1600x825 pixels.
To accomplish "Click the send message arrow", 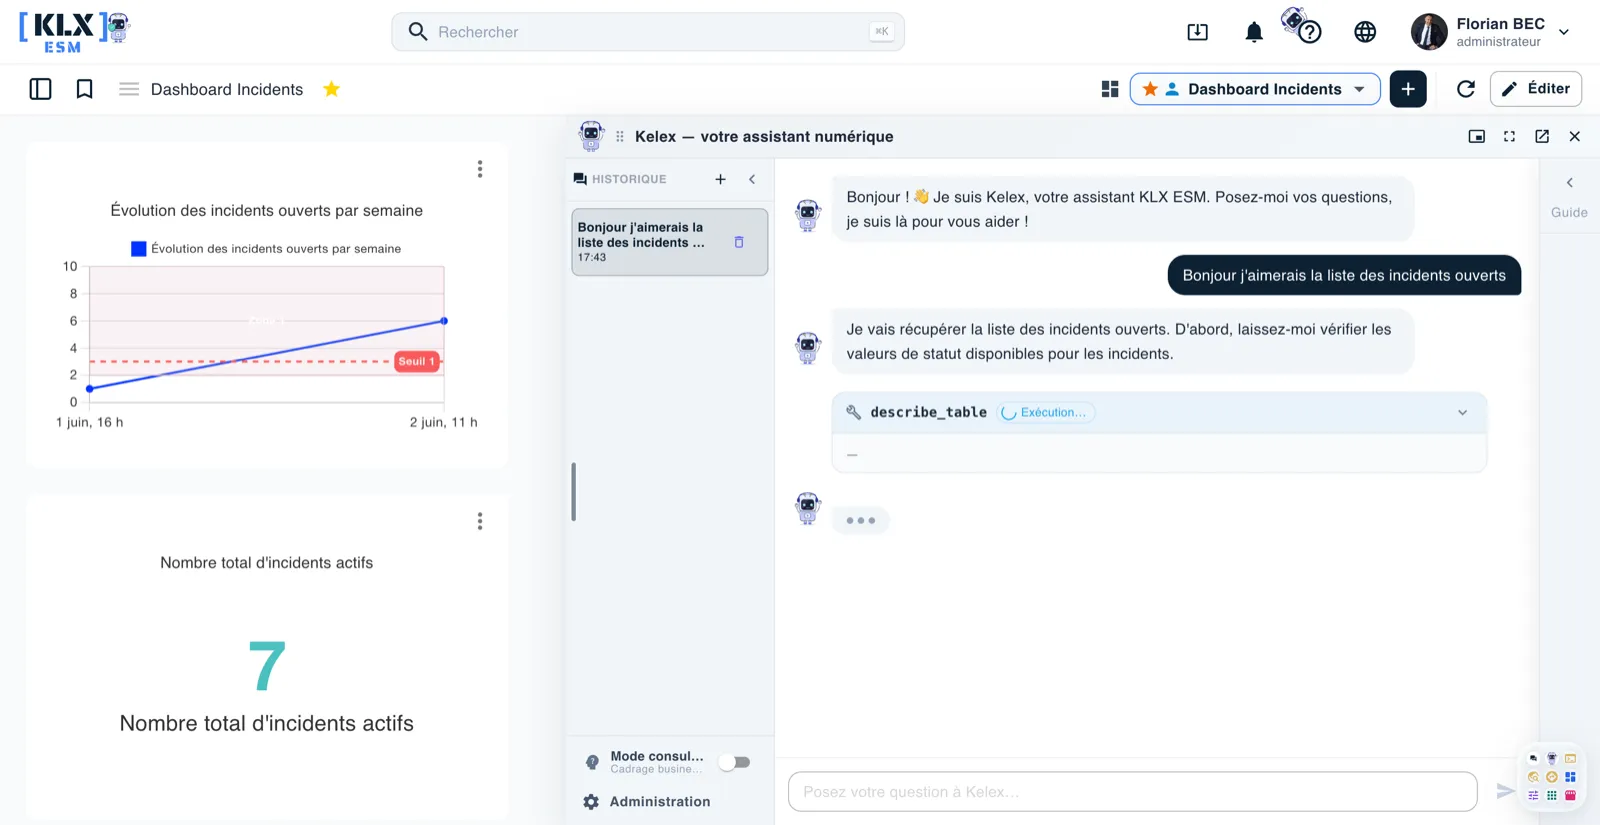I will click(x=1505, y=791).
